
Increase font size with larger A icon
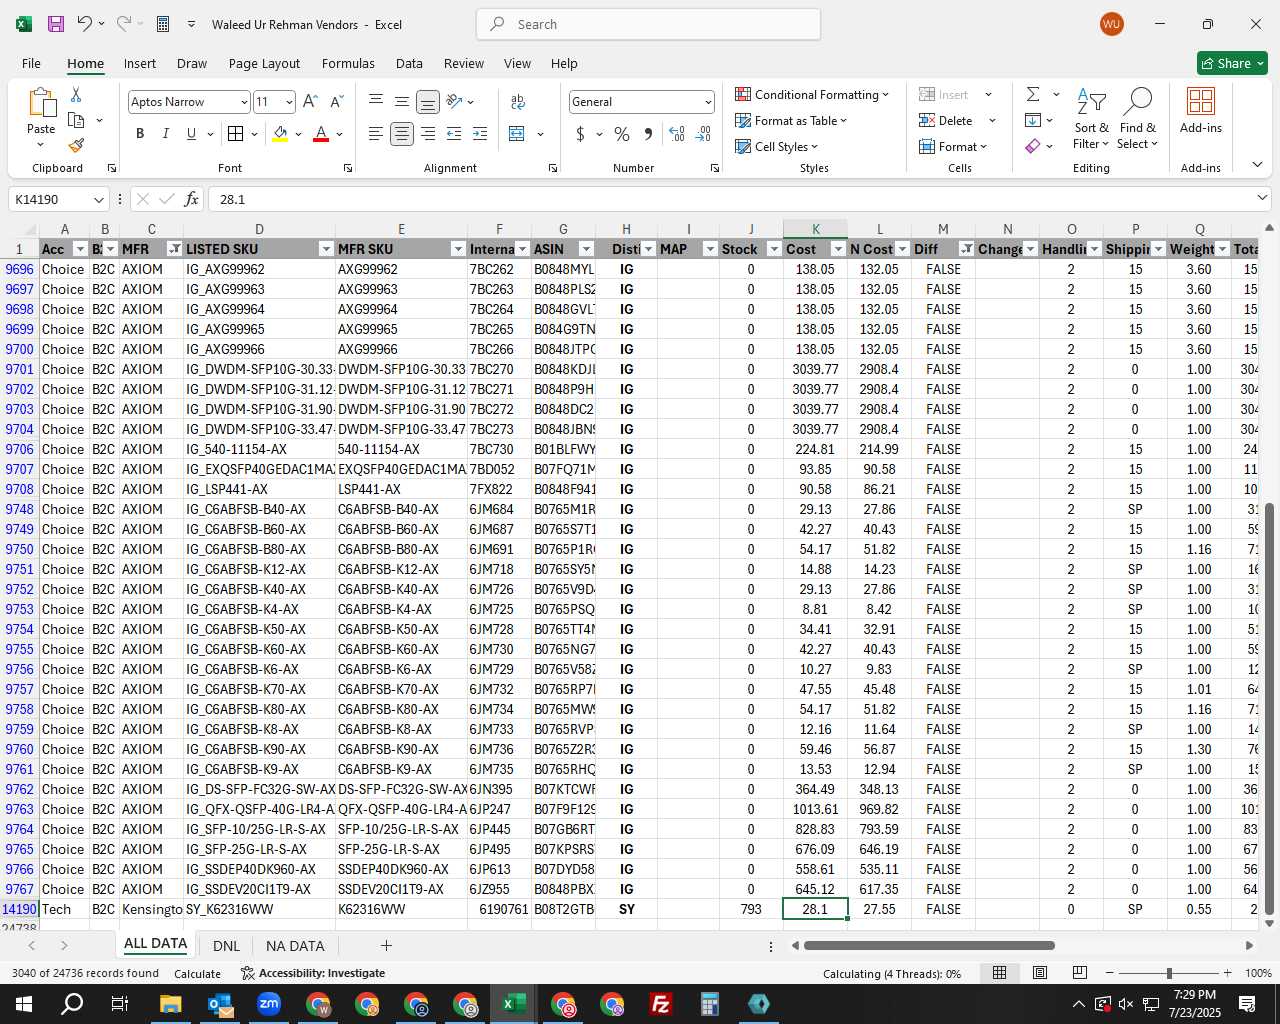[310, 102]
